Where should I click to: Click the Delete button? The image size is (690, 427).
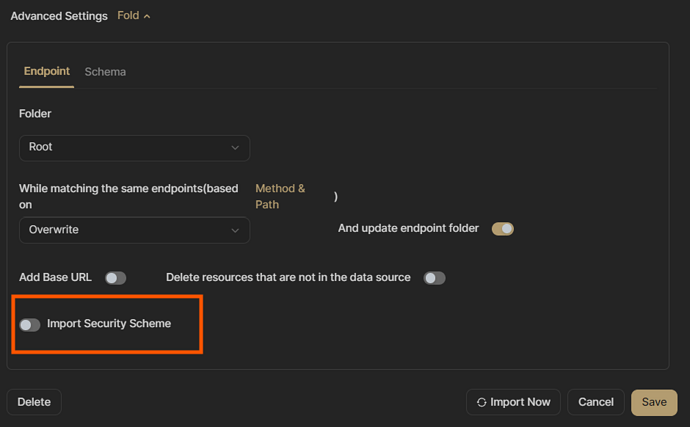[34, 402]
